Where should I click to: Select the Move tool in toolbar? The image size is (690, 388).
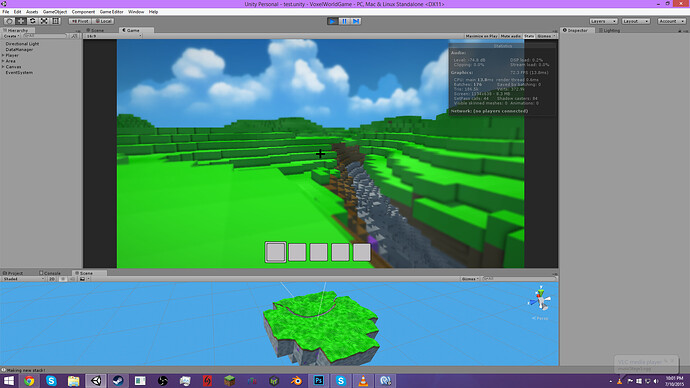coord(21,21)
